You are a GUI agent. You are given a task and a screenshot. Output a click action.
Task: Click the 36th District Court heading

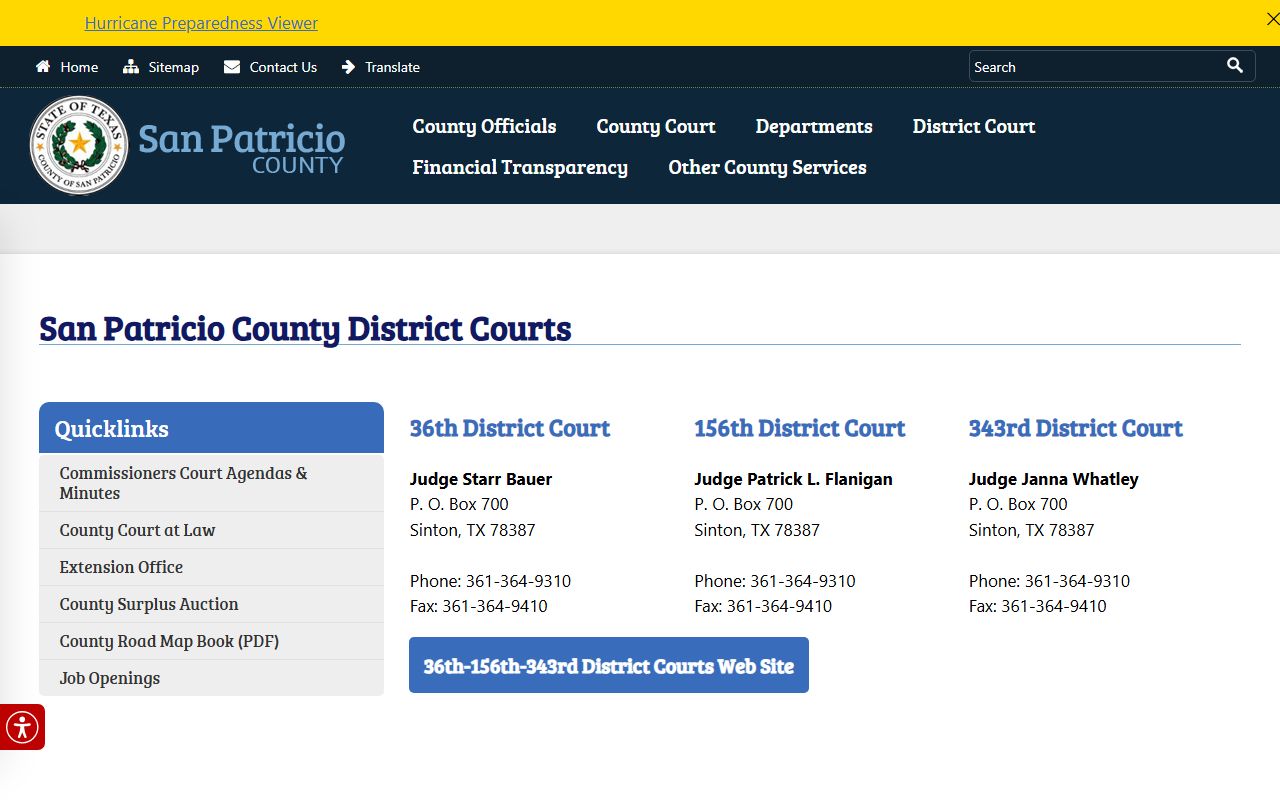click(510, 428)
